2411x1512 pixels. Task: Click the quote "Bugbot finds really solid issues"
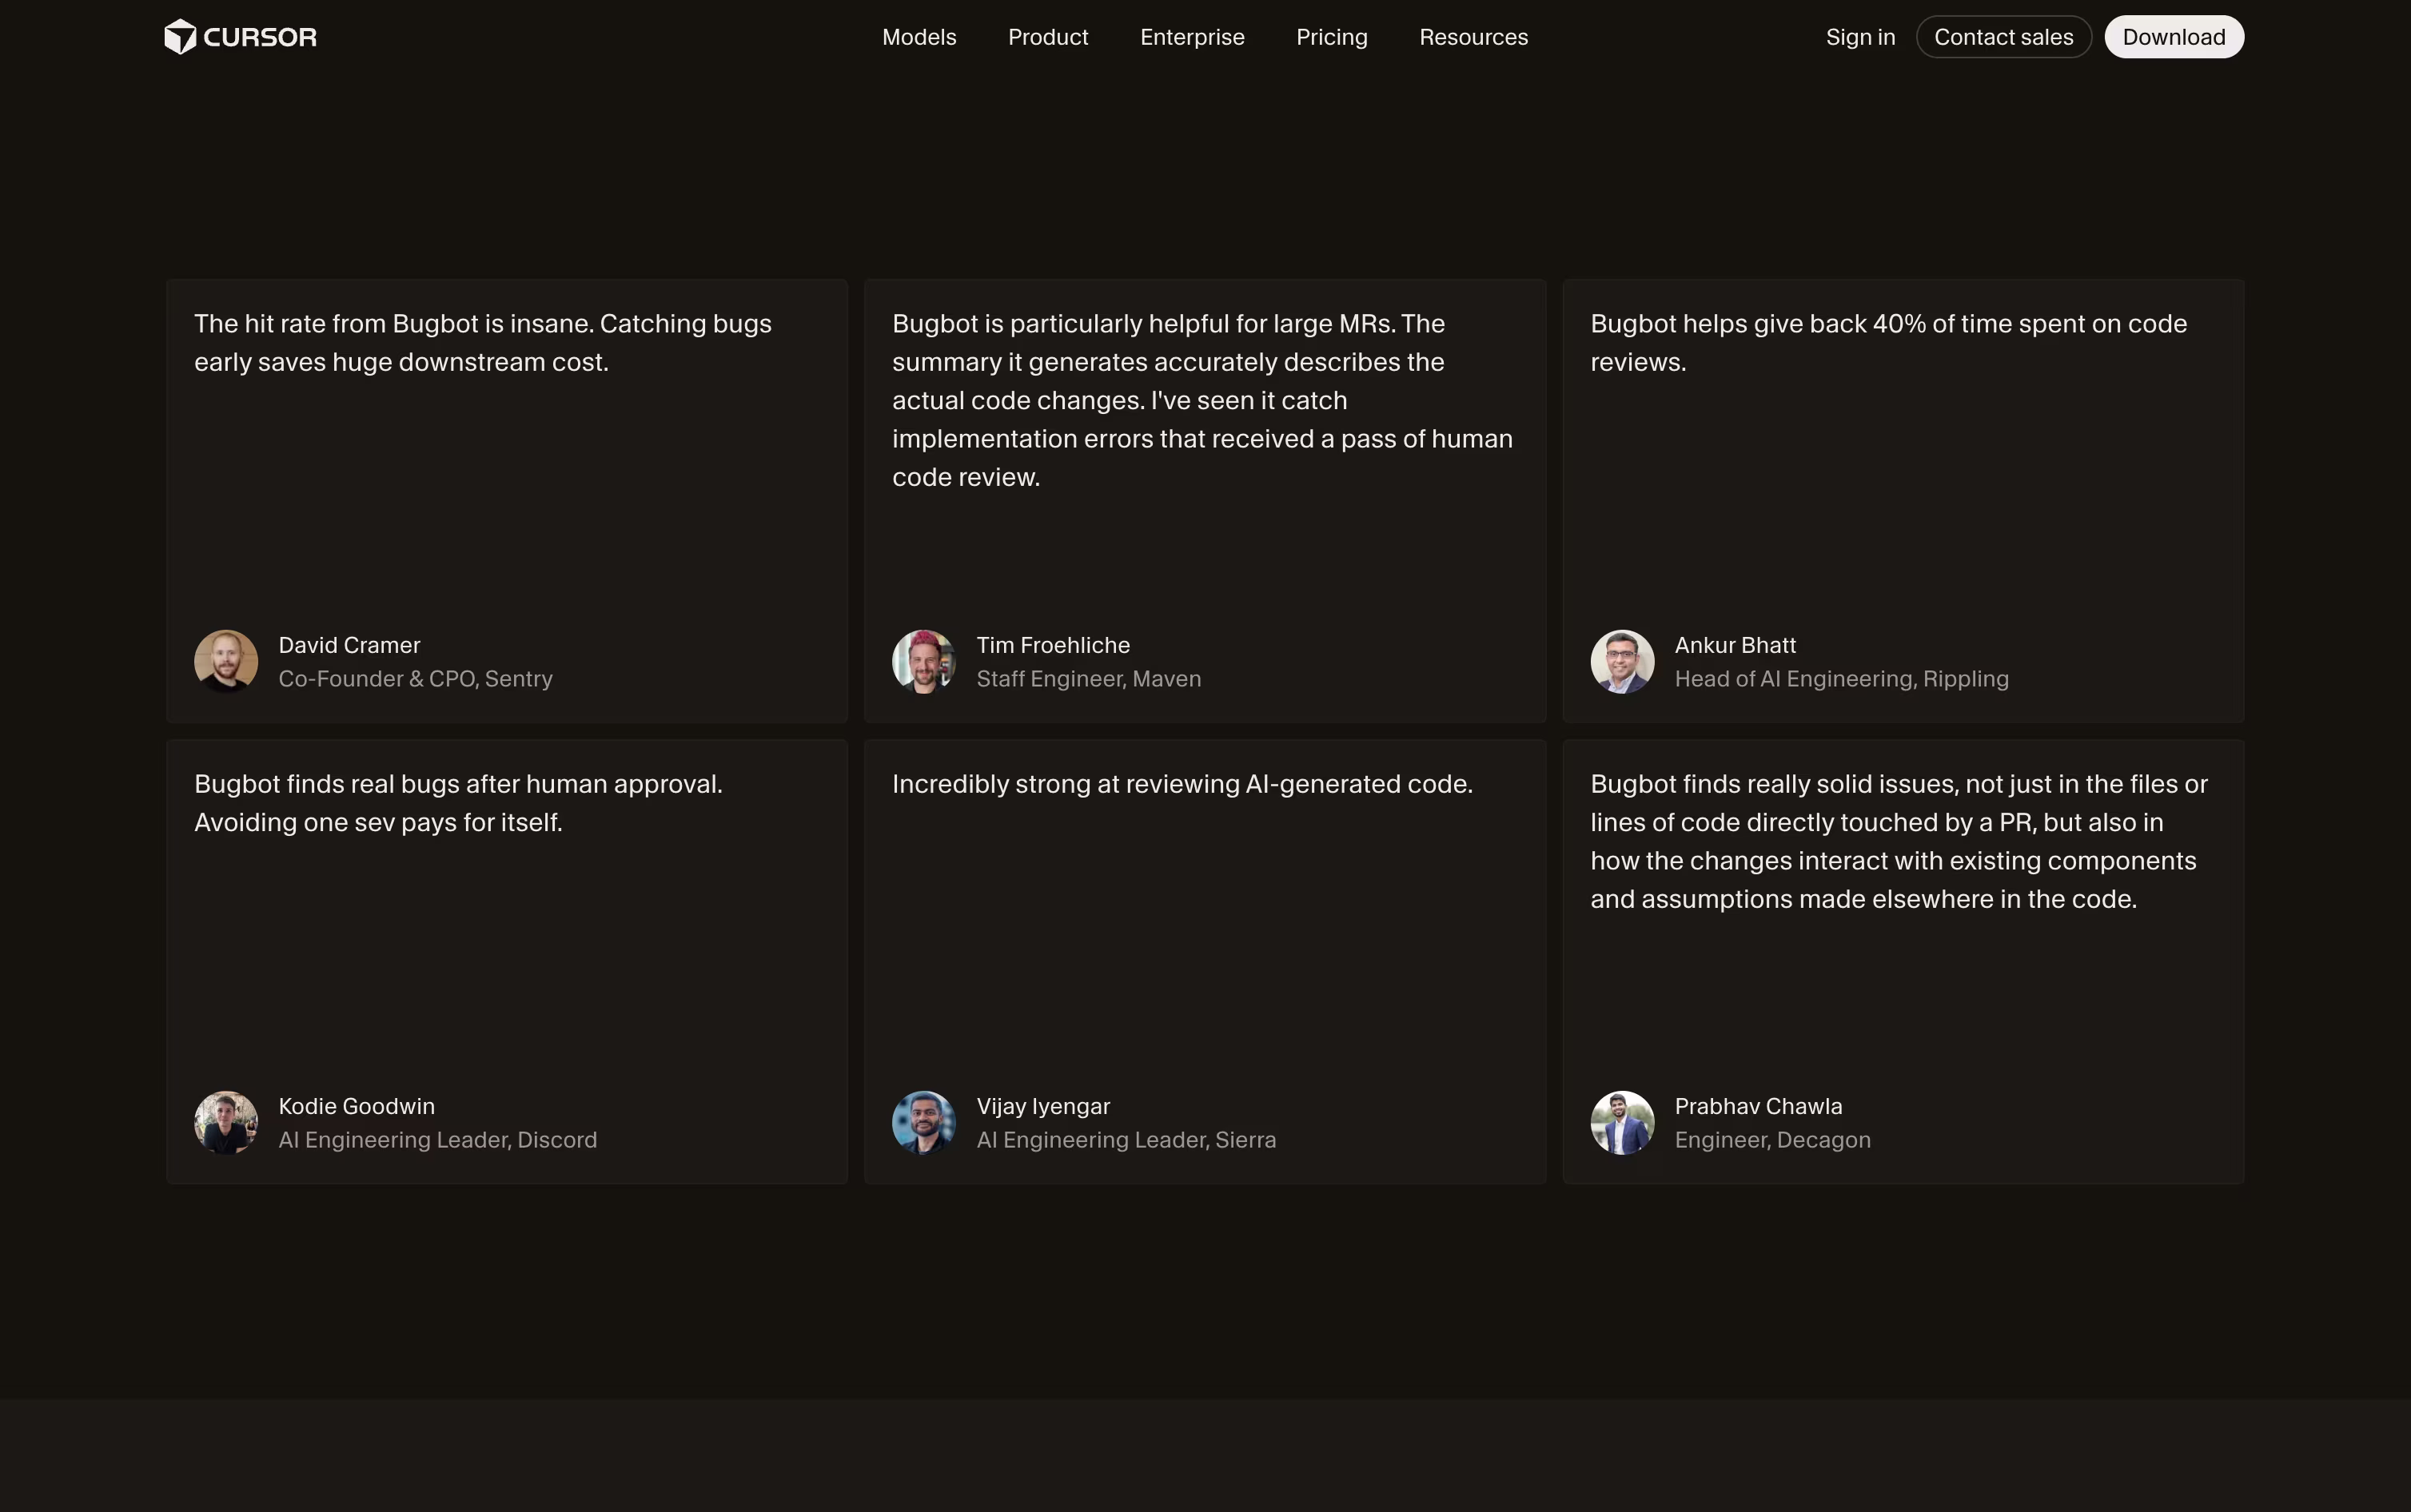1899,841
